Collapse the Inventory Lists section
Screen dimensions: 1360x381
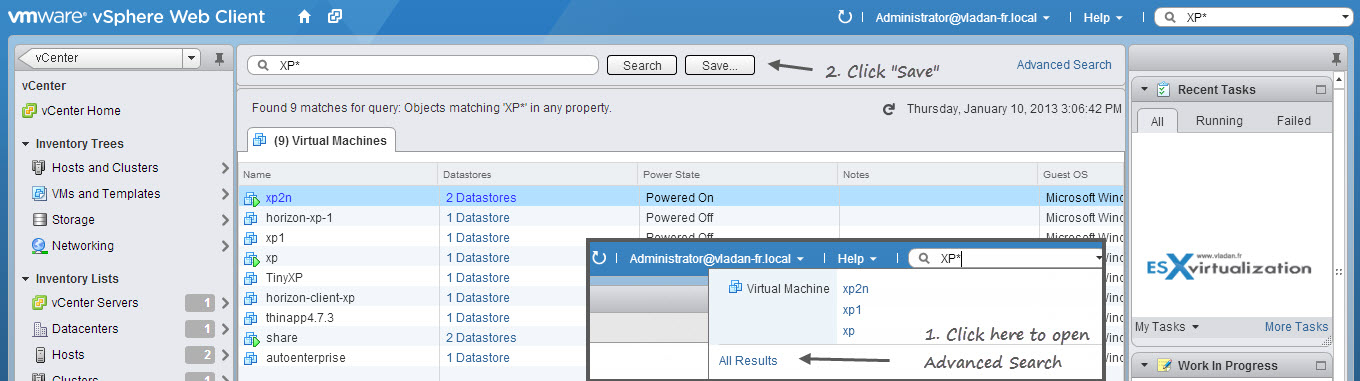(x=26, y=279)
